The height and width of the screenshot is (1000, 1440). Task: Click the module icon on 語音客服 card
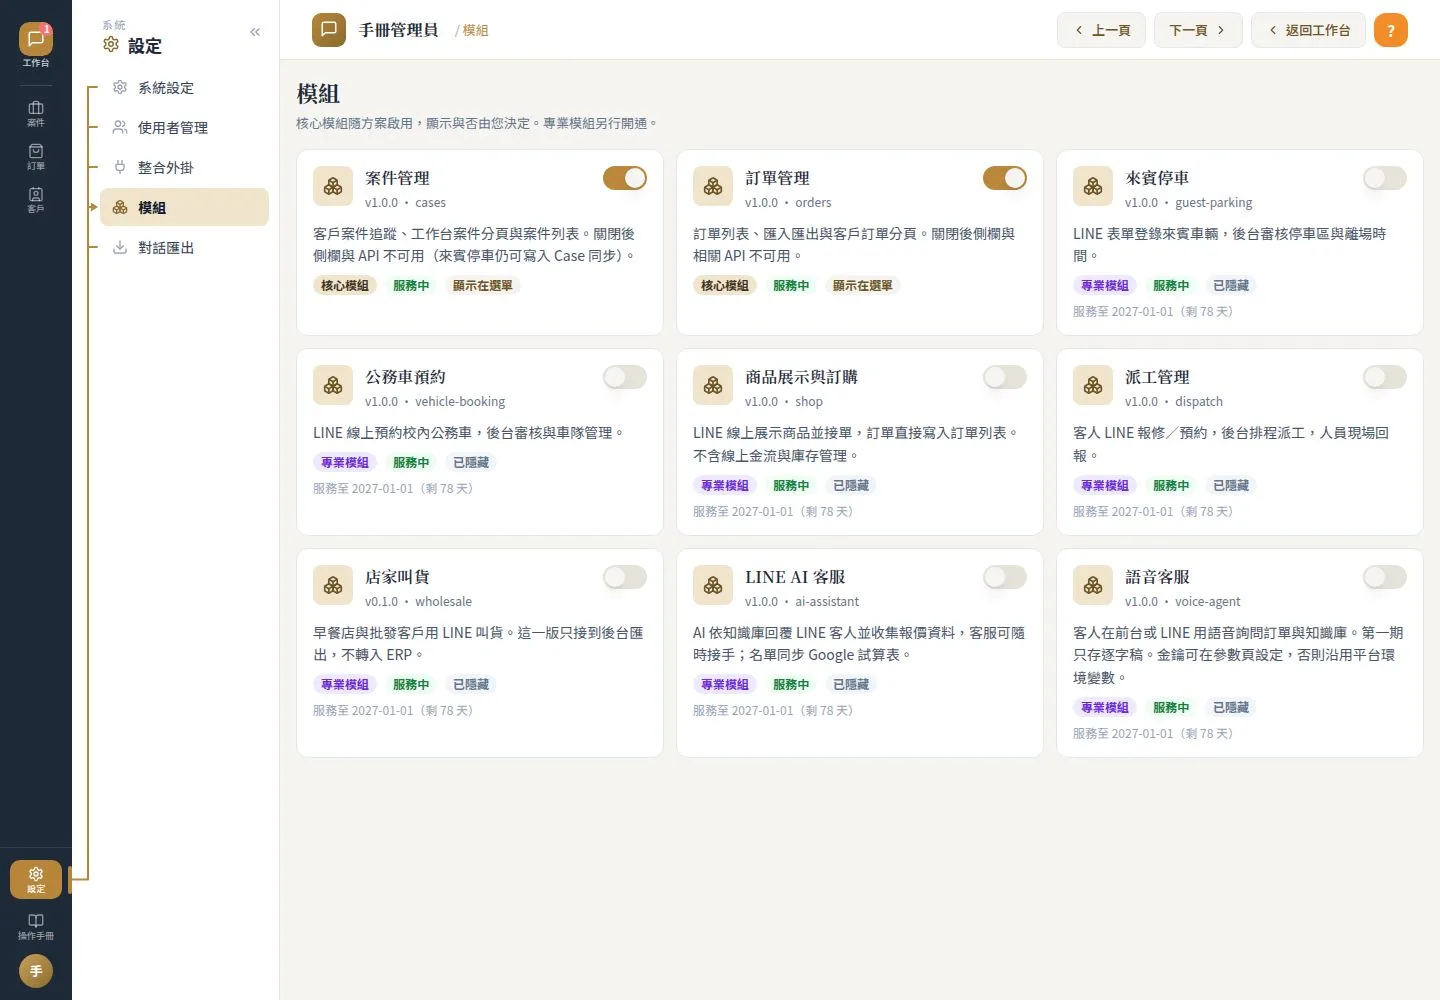(x=1093, y=585)
